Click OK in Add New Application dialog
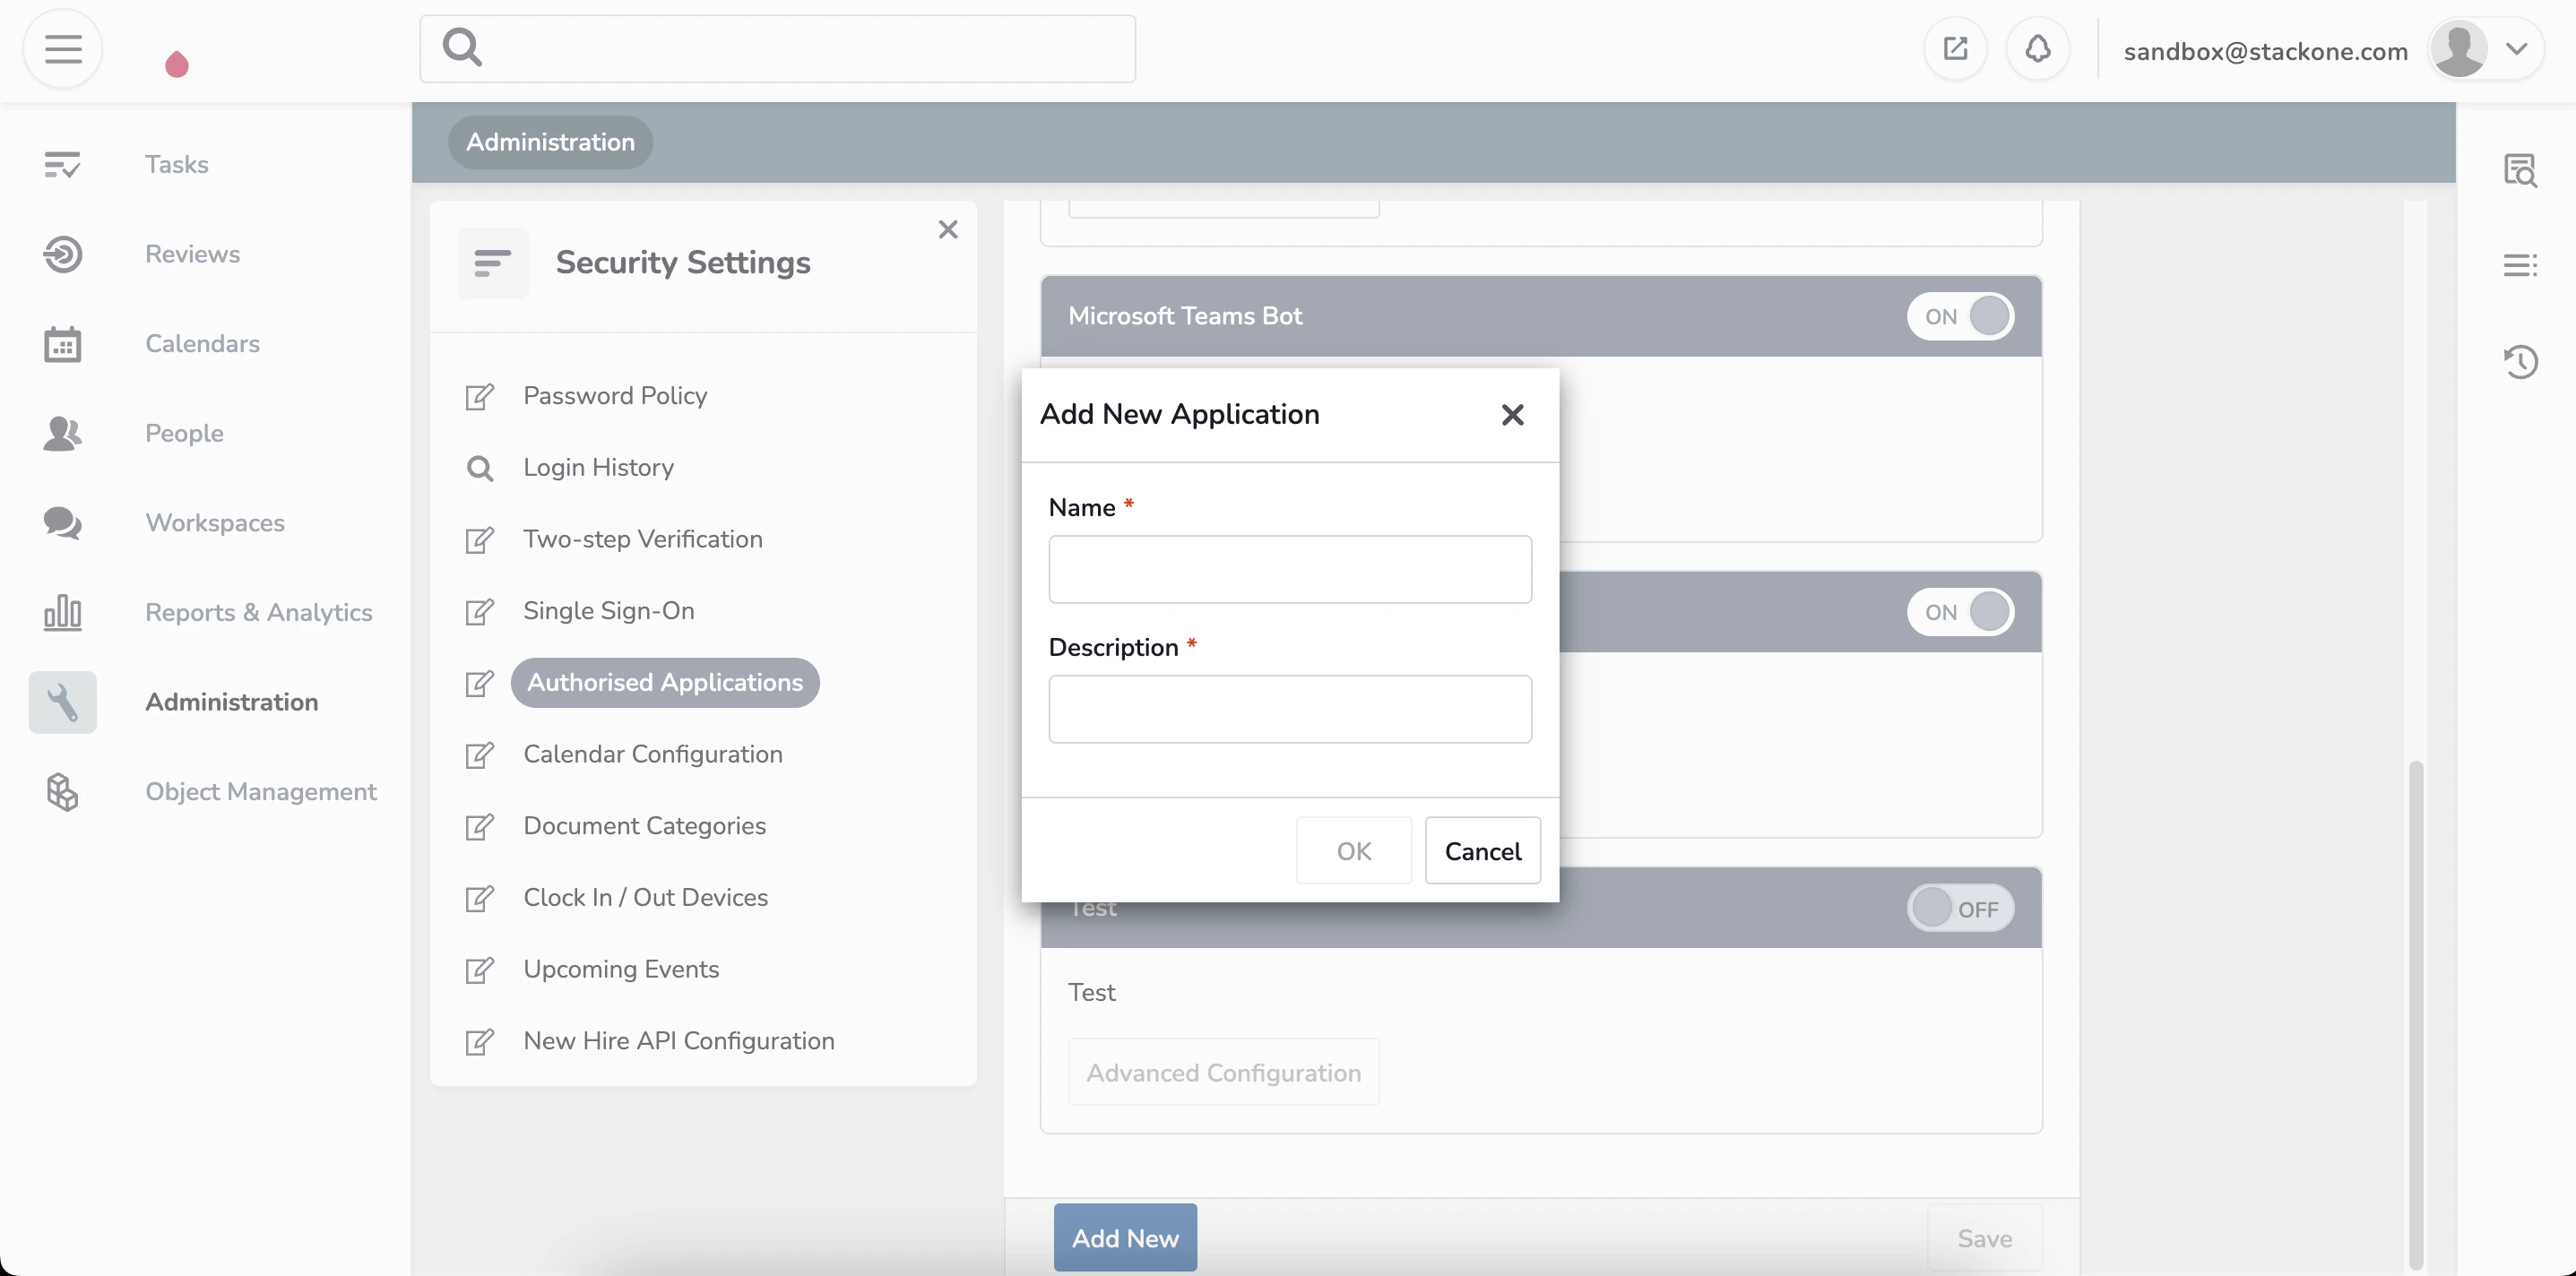This screenshot has width=2576, height=1276. 1353,850
